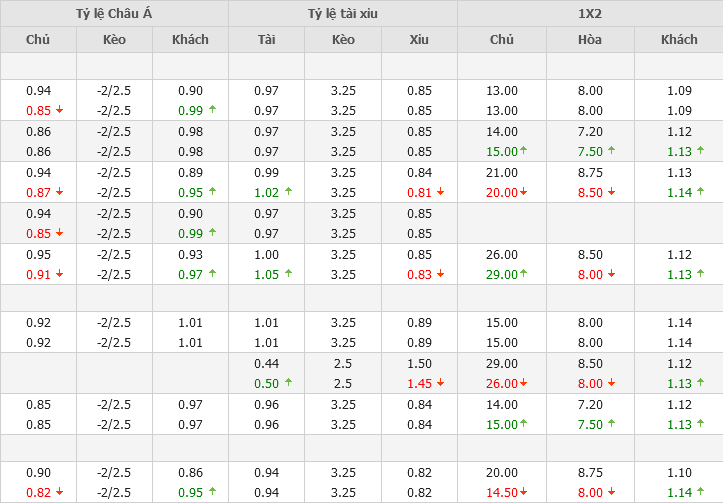The image size is (723, 503).
Task: Select the Tỷ lệ tài xỉu header
Action: click(x=343, y=14)
